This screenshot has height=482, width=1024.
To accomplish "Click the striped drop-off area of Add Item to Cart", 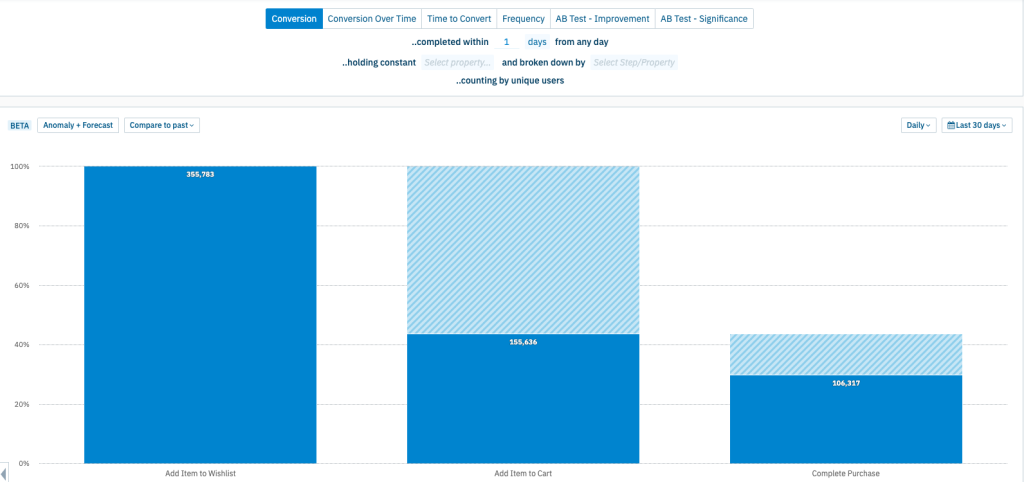I will click(x=523, y=250).
